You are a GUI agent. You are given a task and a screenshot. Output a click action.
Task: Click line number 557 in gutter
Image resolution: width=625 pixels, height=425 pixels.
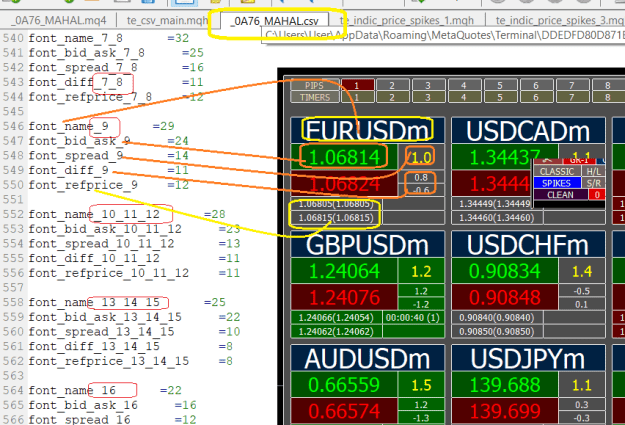pyautogui.click(x=13, y=288)
